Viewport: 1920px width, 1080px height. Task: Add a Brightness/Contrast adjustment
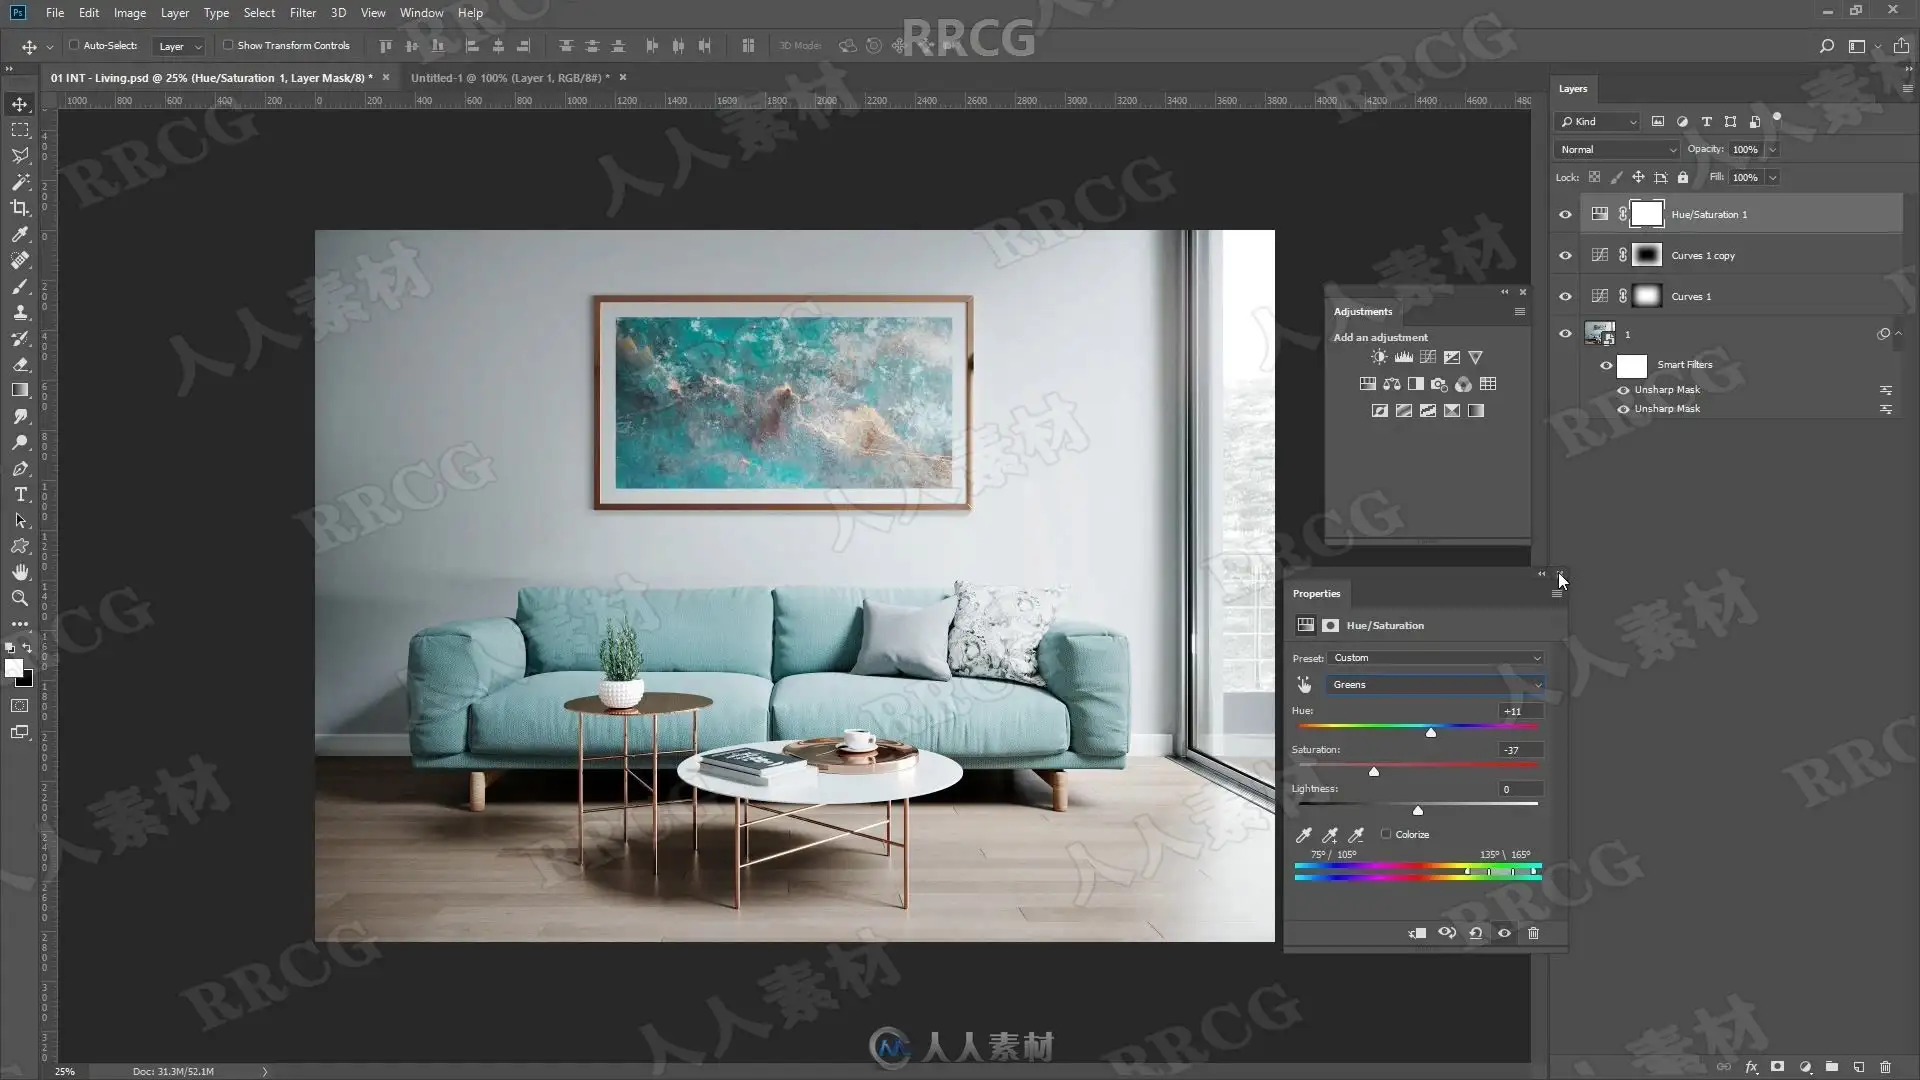pos(1379,357)
